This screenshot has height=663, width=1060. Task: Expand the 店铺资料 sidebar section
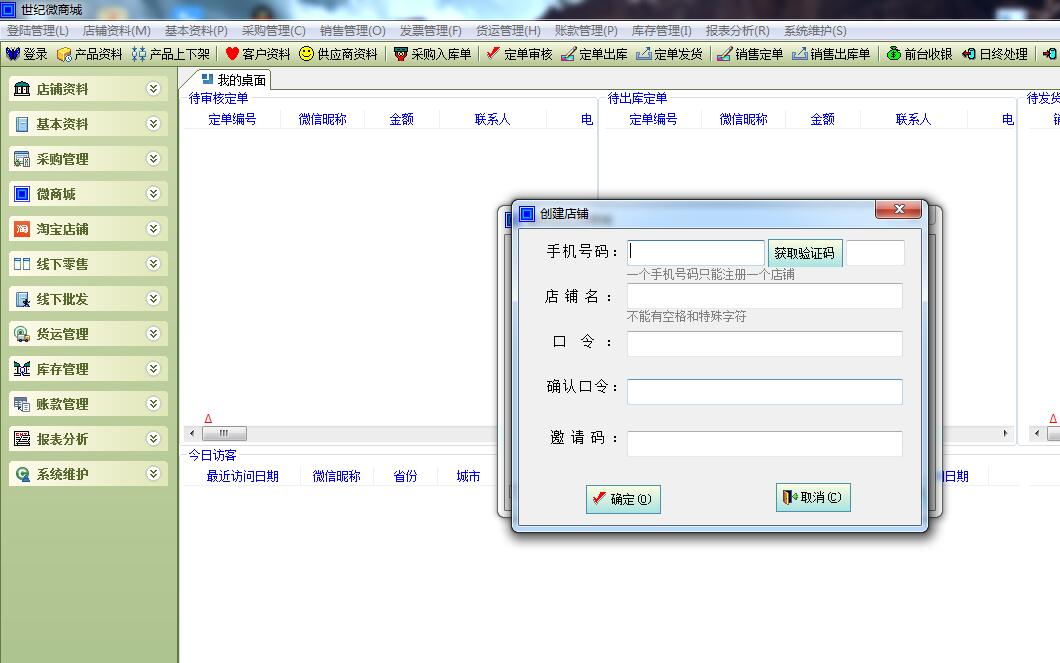[x=88, y=89]
